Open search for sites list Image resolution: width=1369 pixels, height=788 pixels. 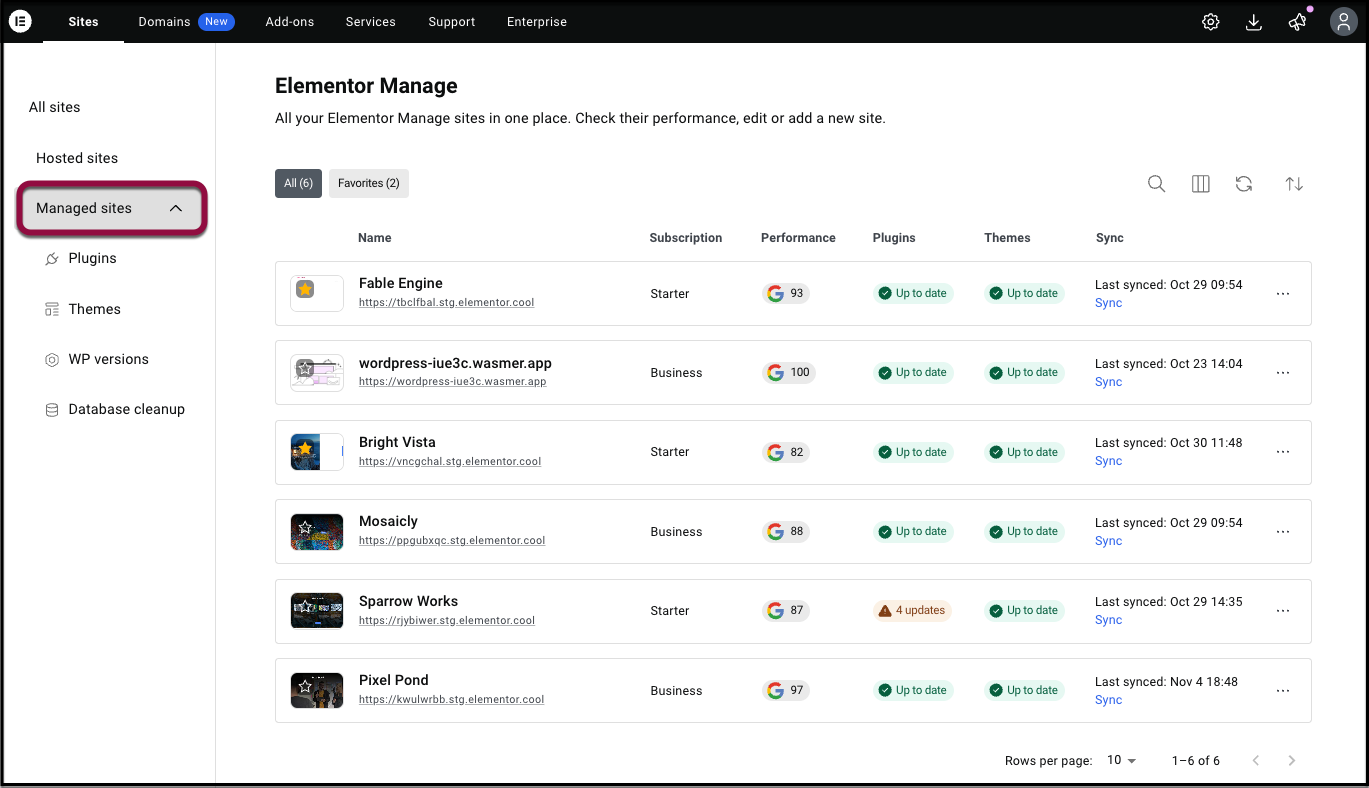(x=1156, y=183)
